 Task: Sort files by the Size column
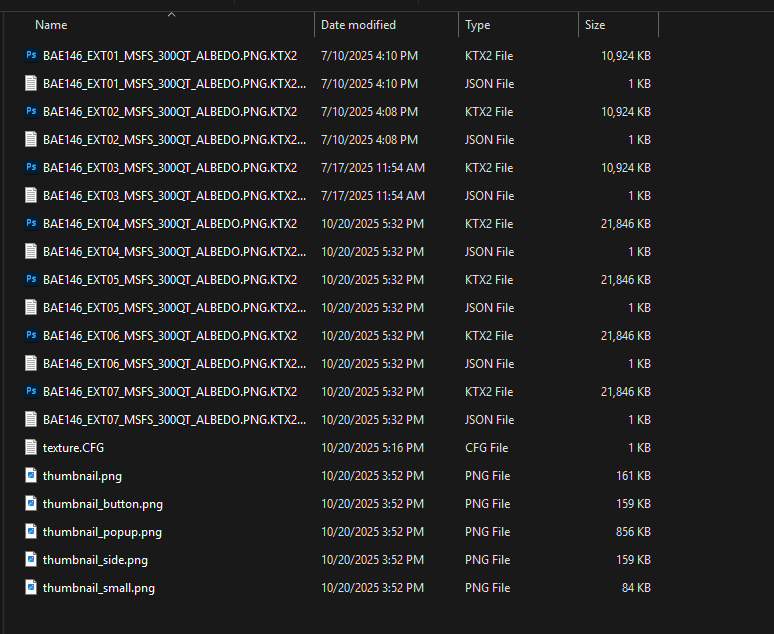click(595, 25)
